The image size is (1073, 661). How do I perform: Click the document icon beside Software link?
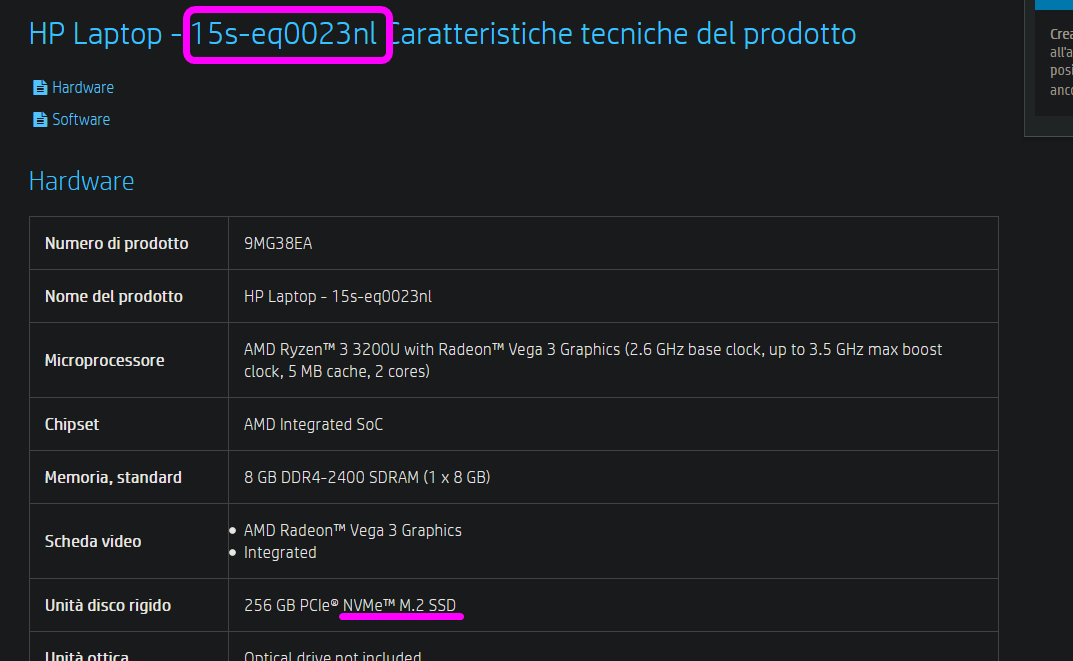pos(40,119)
